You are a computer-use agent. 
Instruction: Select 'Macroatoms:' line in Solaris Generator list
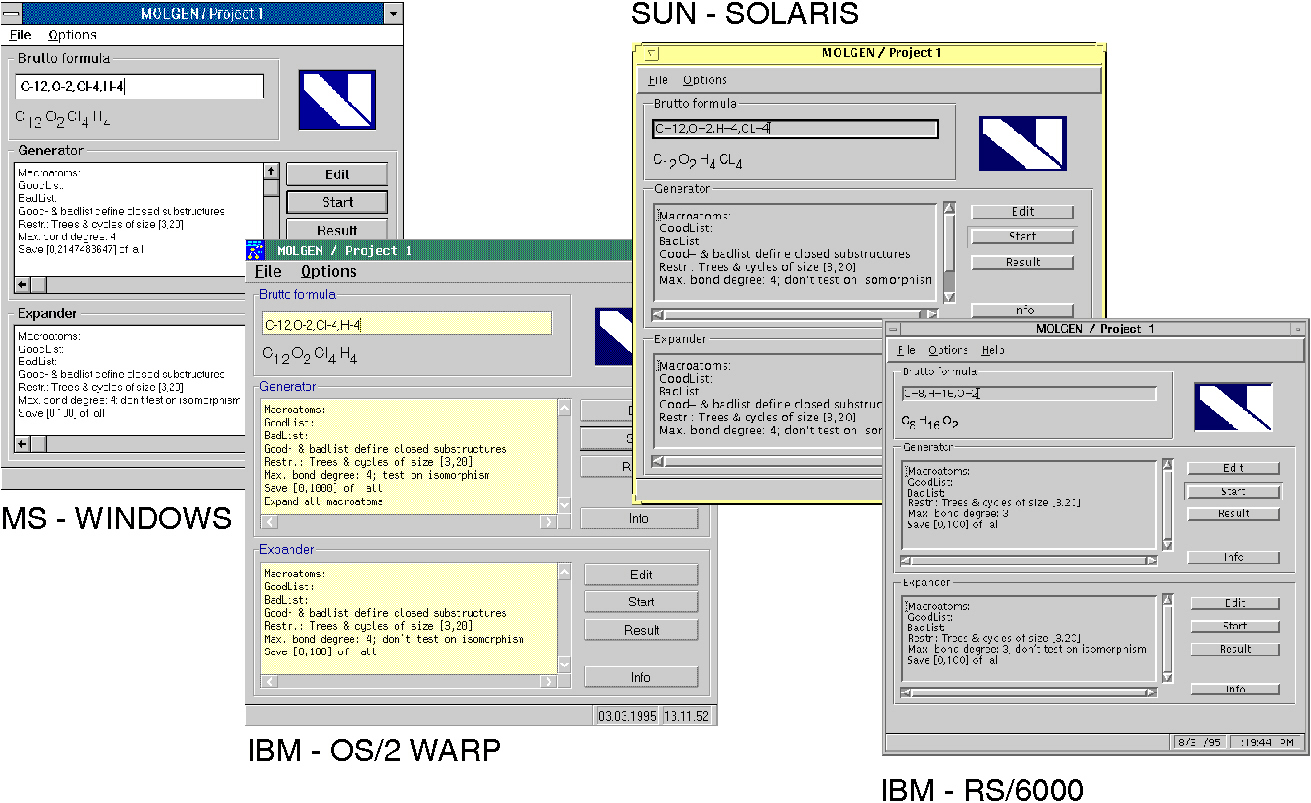pyautogui.click(x=695, y=215)
